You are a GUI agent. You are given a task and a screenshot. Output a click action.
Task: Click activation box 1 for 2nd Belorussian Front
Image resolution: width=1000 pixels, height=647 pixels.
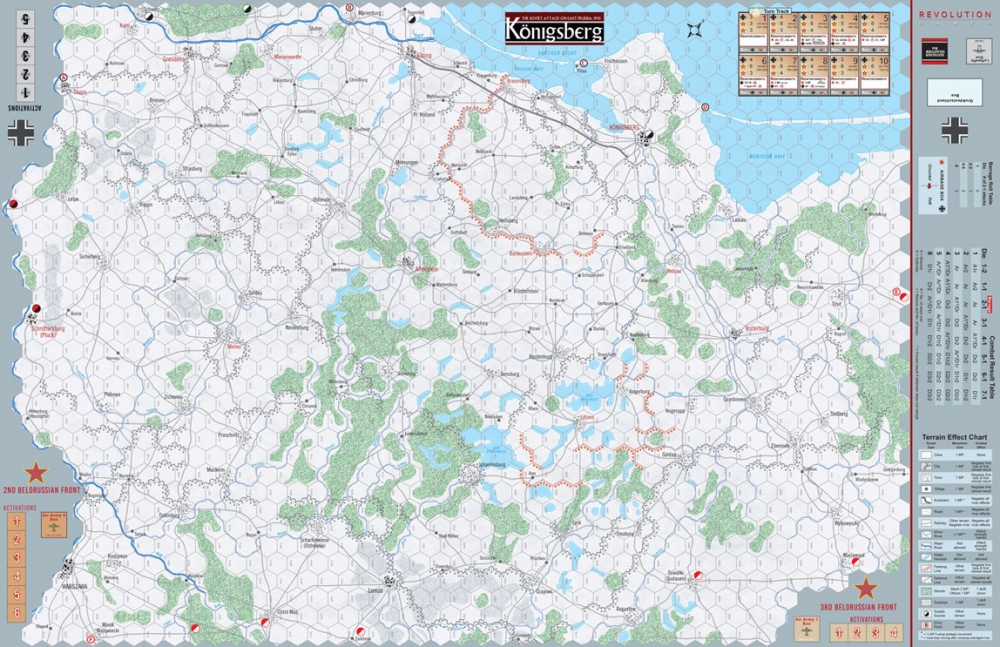coord(17,521)
